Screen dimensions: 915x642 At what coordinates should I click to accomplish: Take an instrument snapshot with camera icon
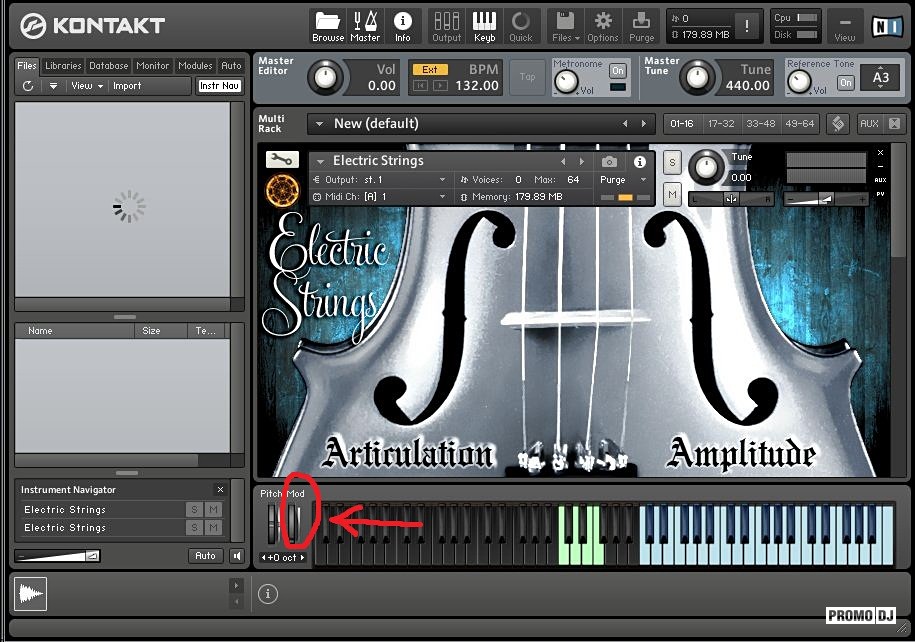point(609,161)
